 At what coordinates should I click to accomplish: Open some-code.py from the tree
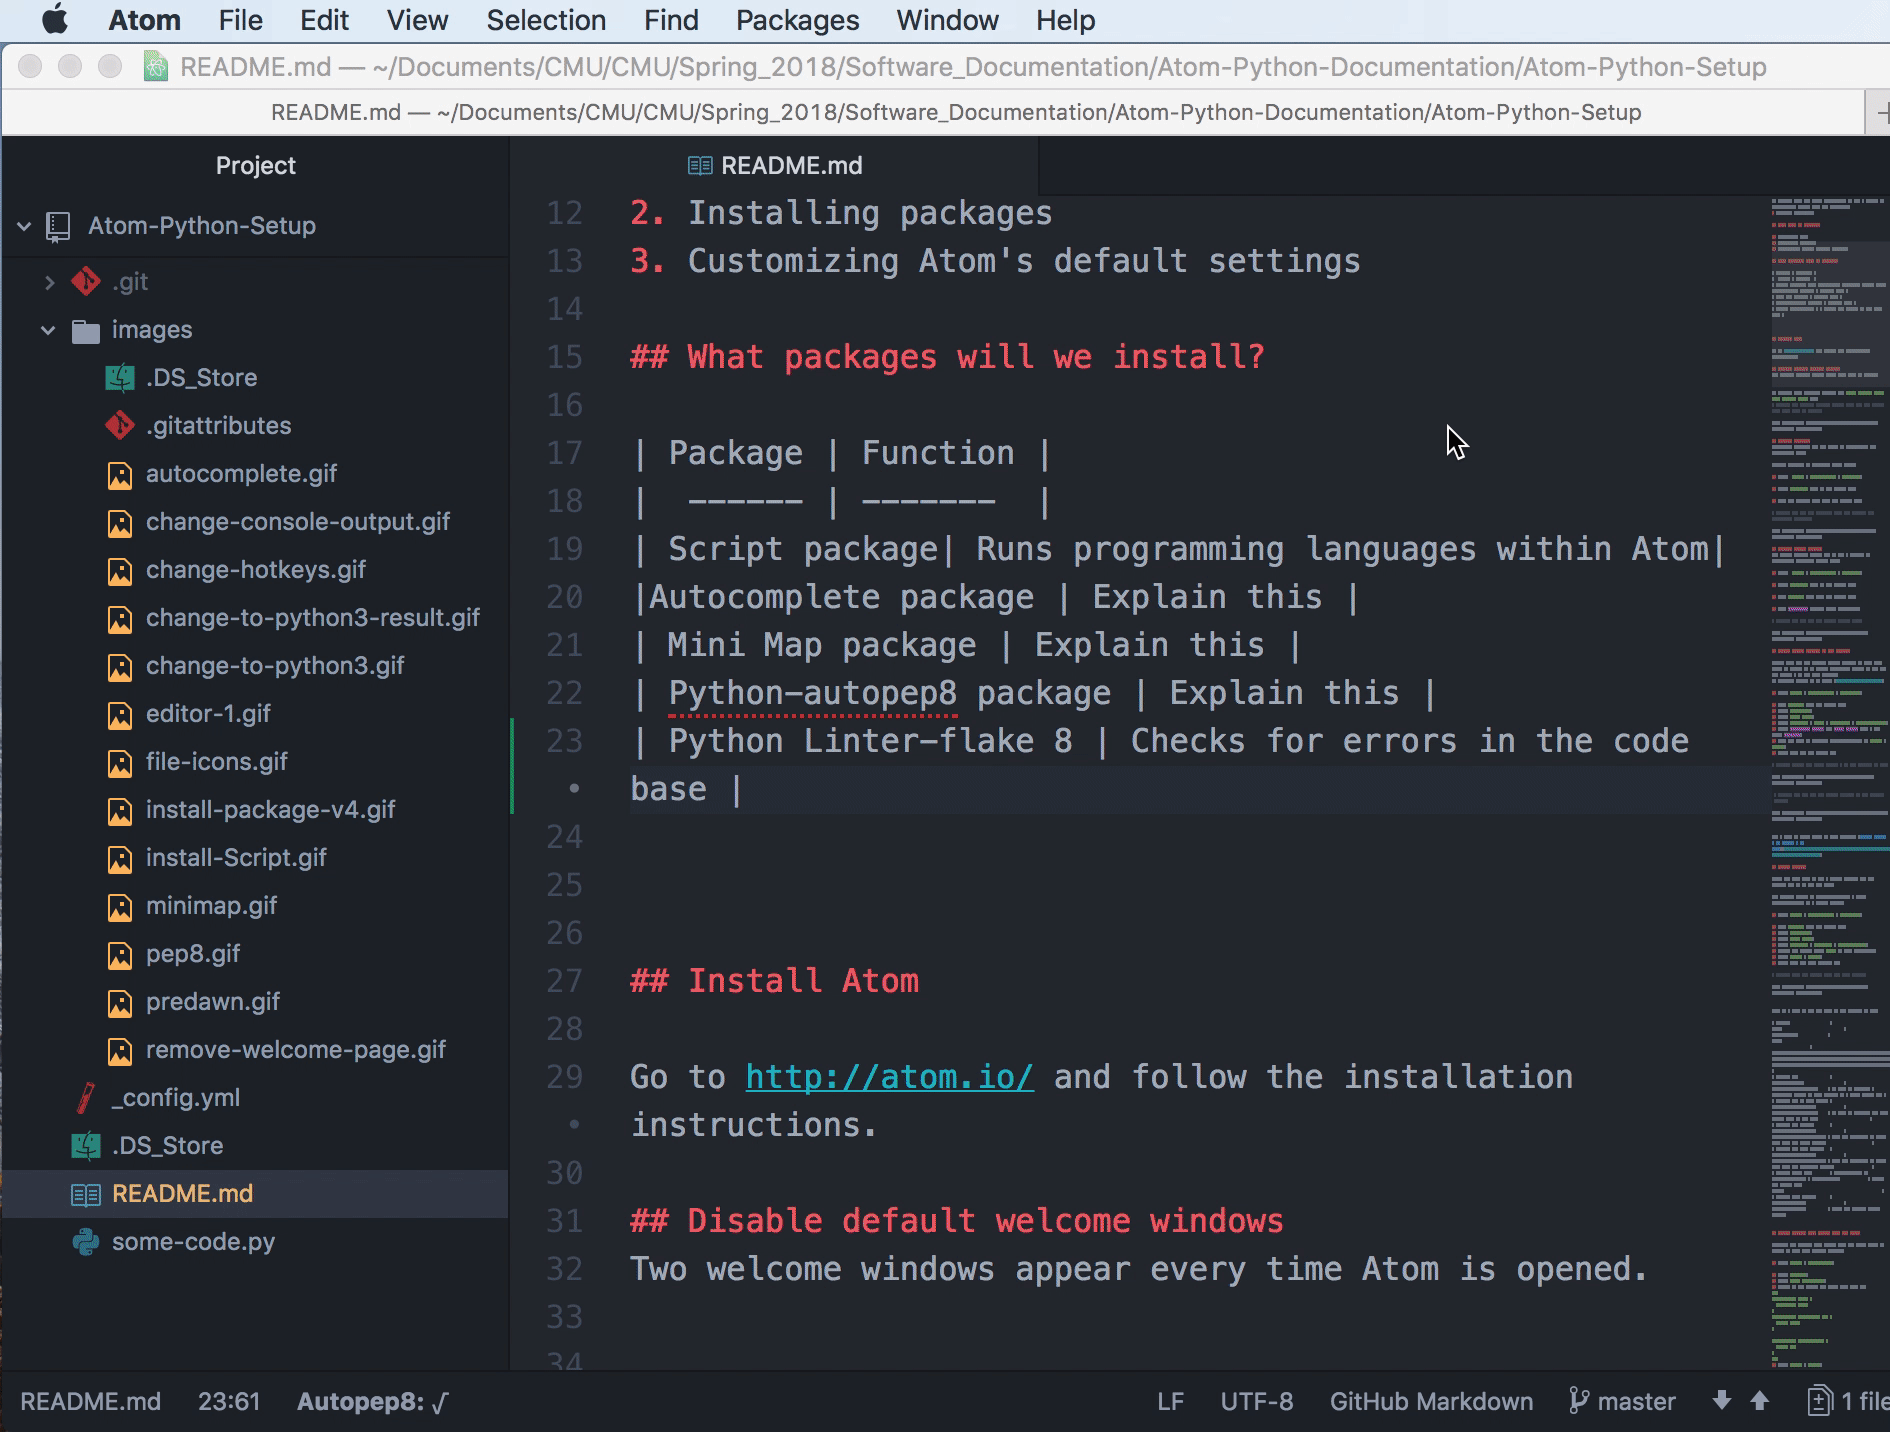[193, 1242]
